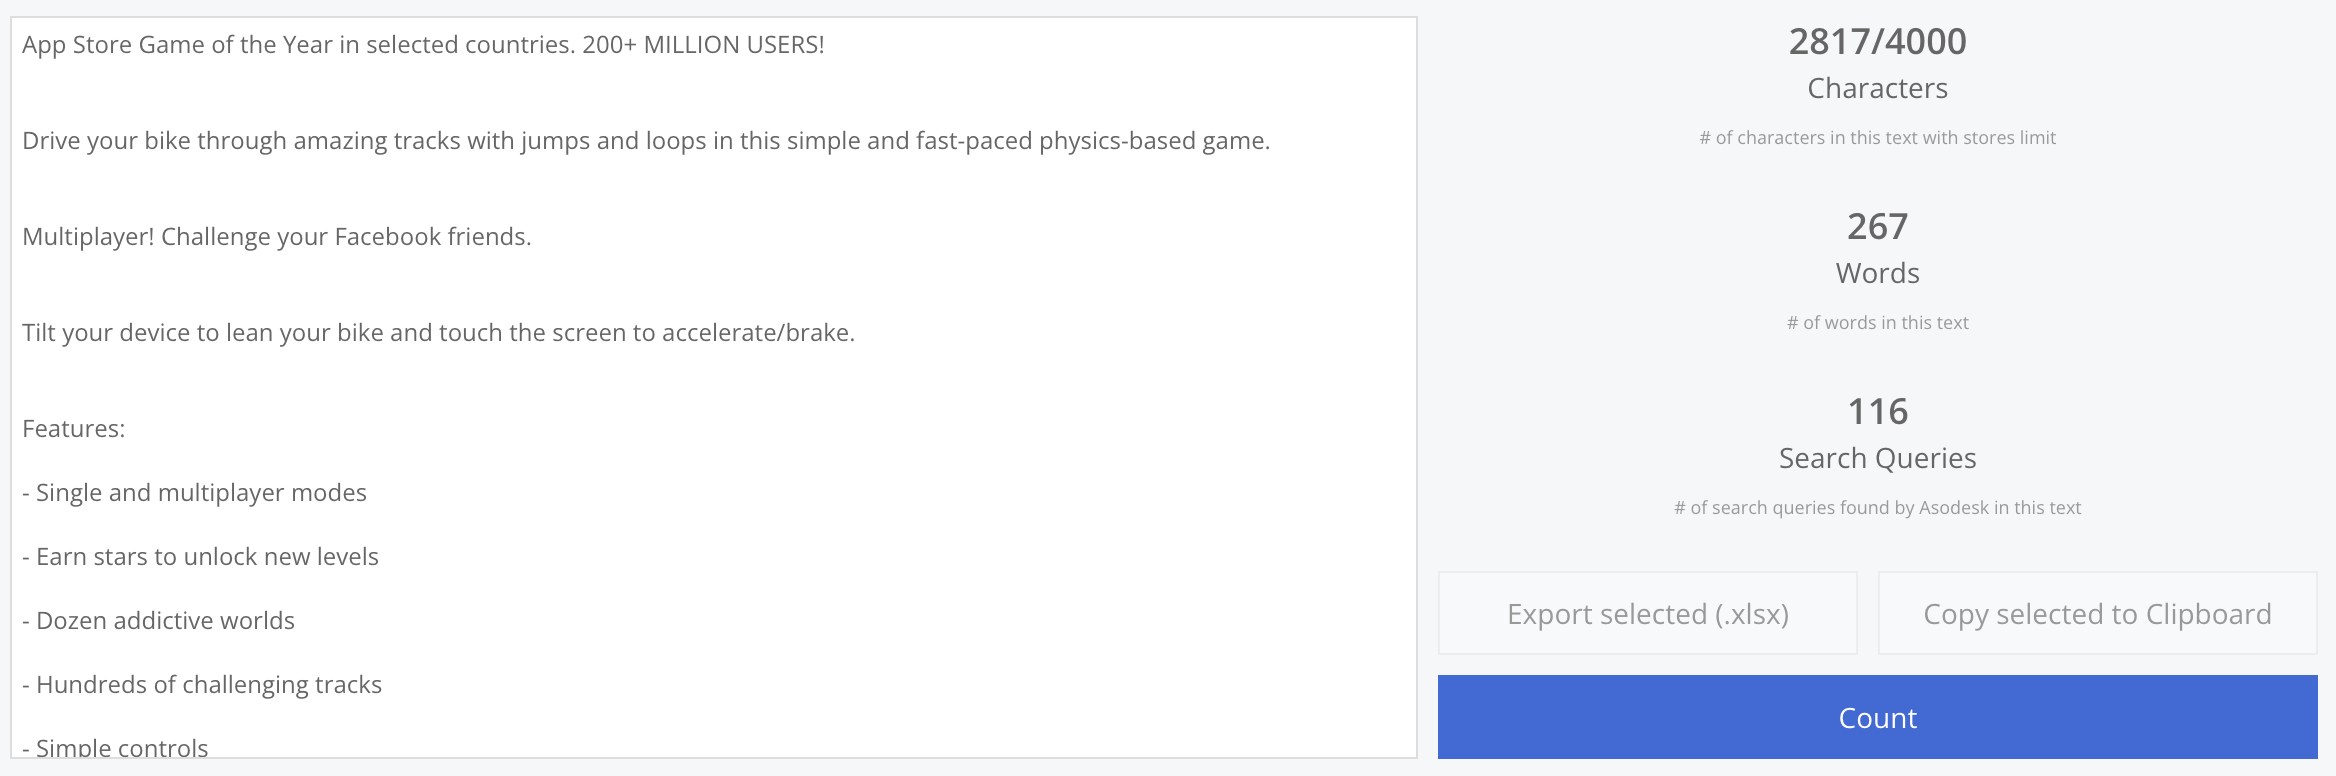Click the 'Drive your bike' sentence in the text area
The width and height of the screenshot is (2336, 776).
click(646, 141)
